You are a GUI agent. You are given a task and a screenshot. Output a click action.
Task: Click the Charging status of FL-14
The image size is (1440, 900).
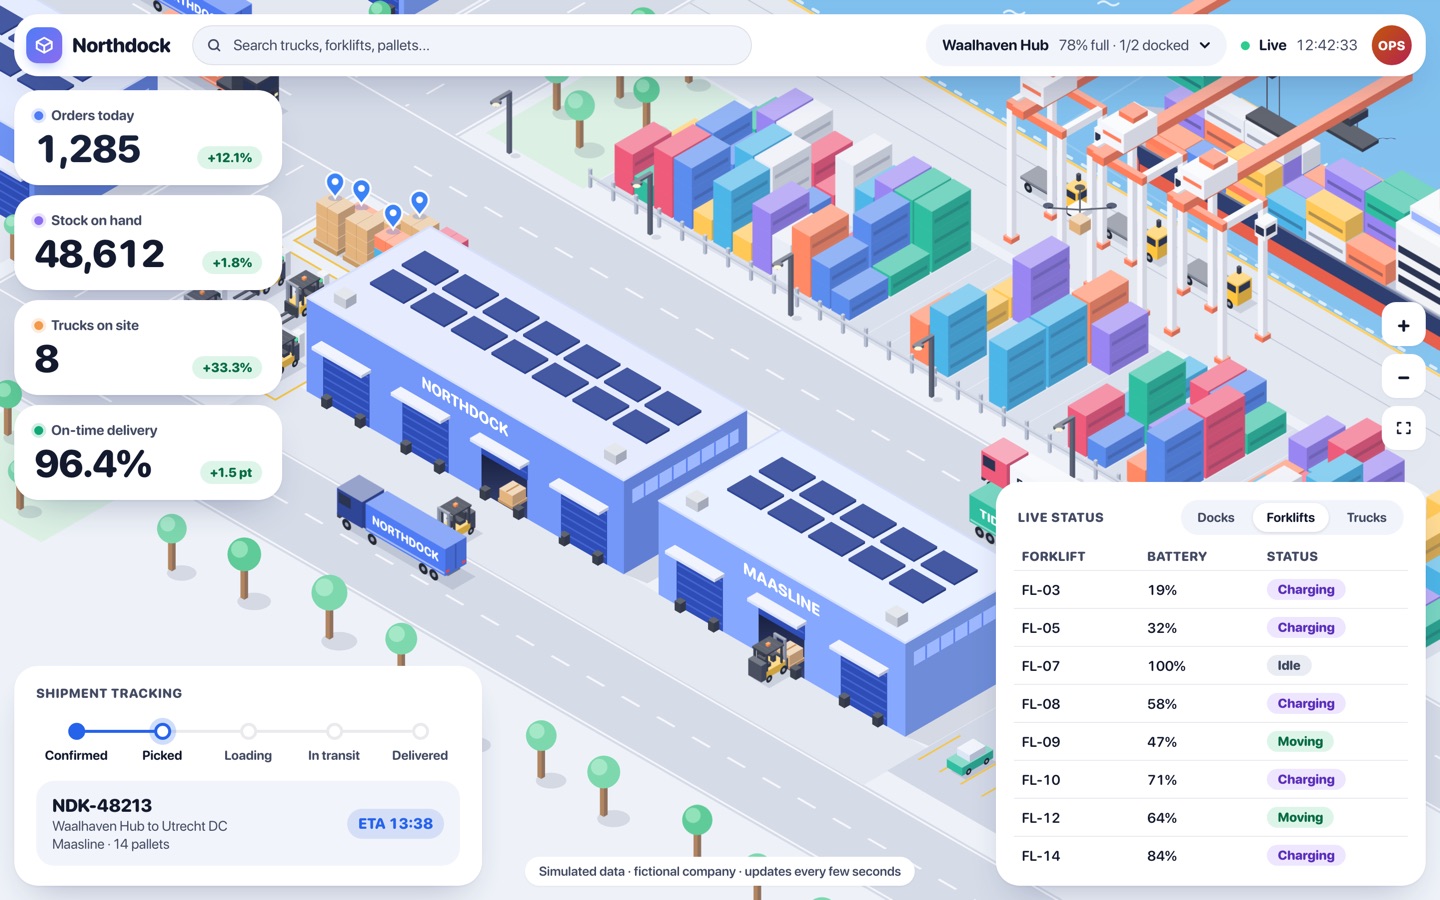(x=1306, y=856)
